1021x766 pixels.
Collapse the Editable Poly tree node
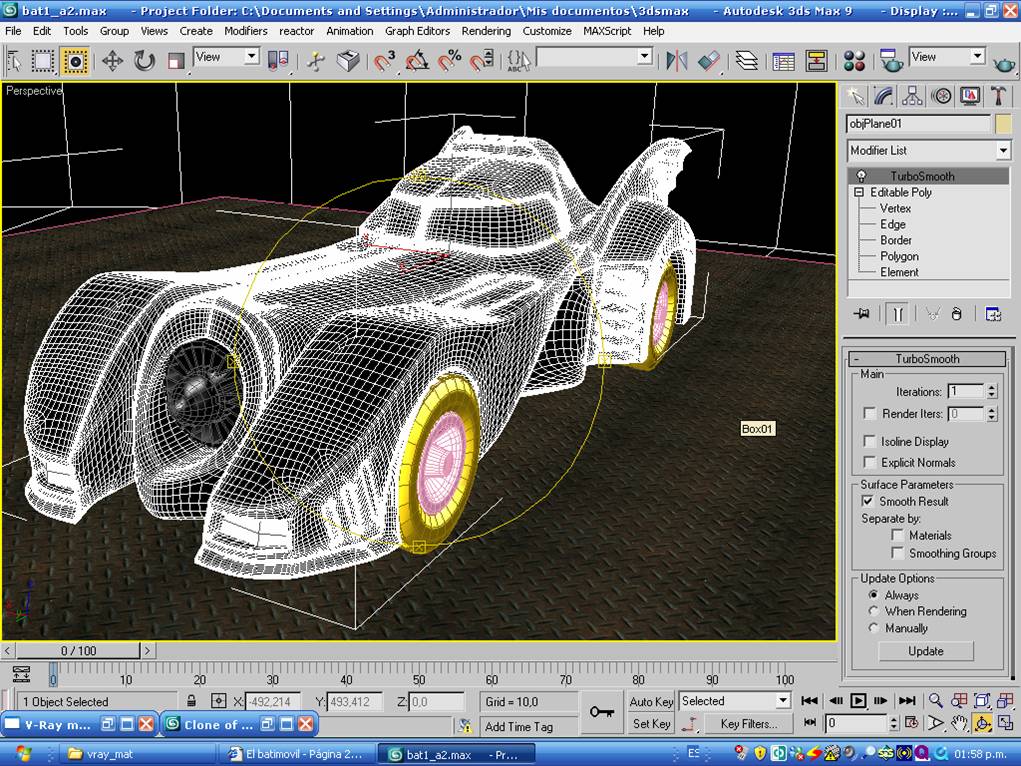(858, 192)
